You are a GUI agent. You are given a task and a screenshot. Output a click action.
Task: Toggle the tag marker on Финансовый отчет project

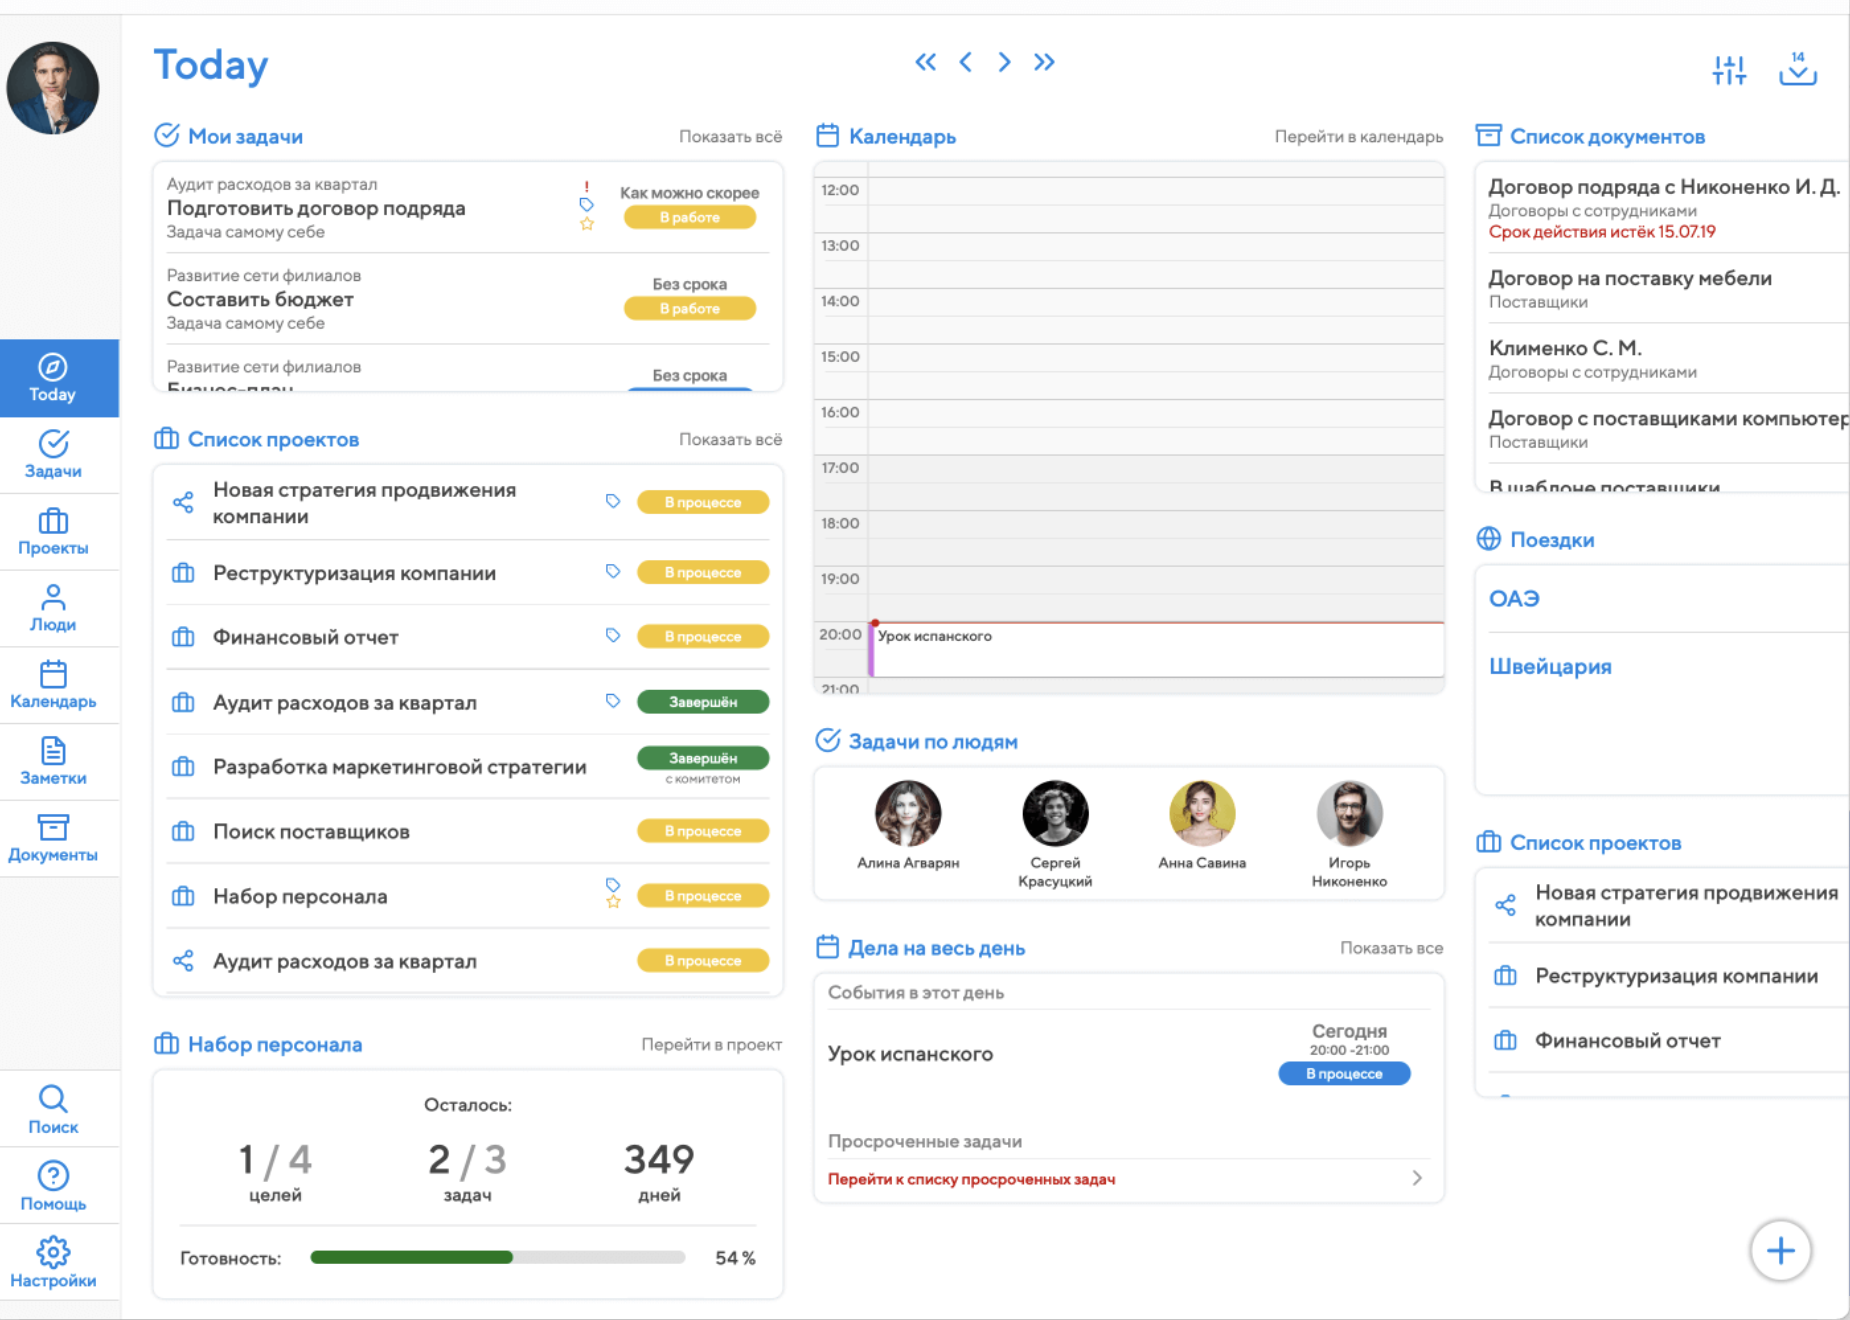click(613, 635)
